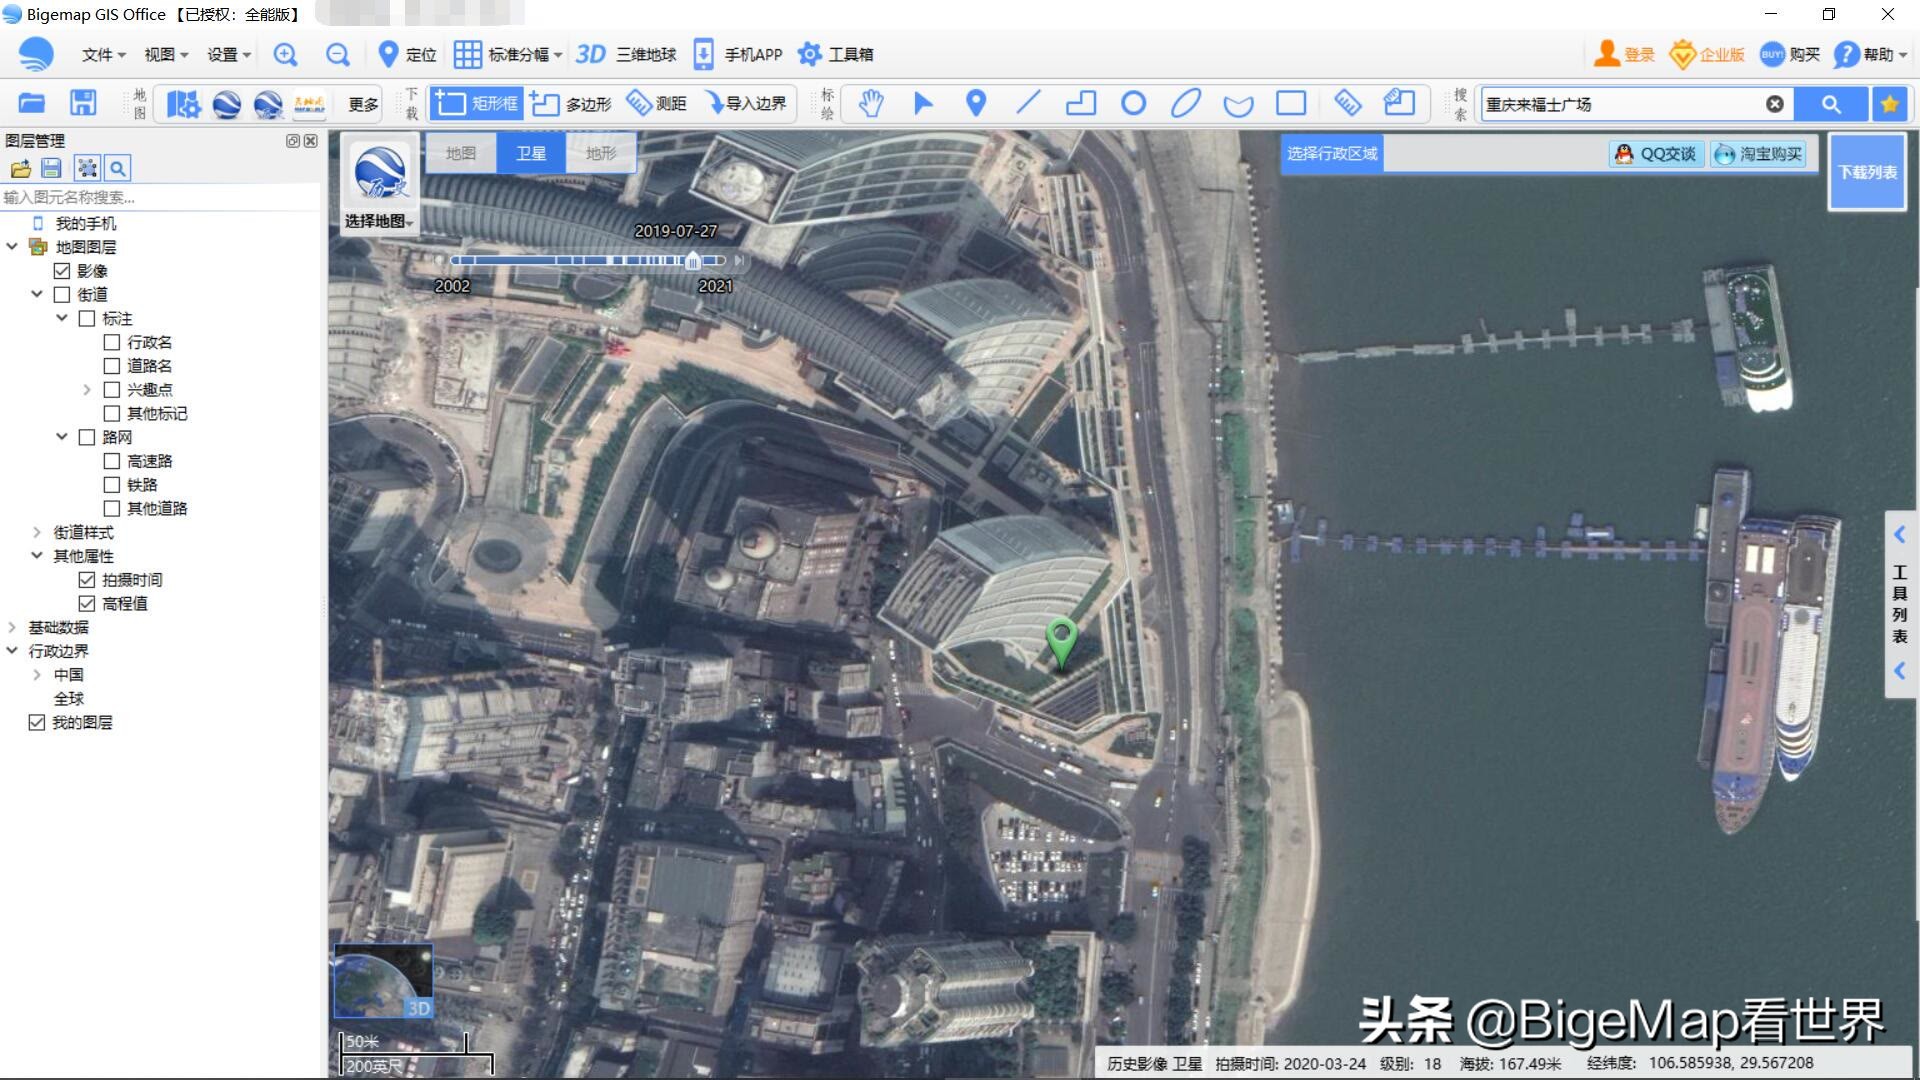Select the draw ellipse tool
The image size is (1920, 1080).
1186,103
